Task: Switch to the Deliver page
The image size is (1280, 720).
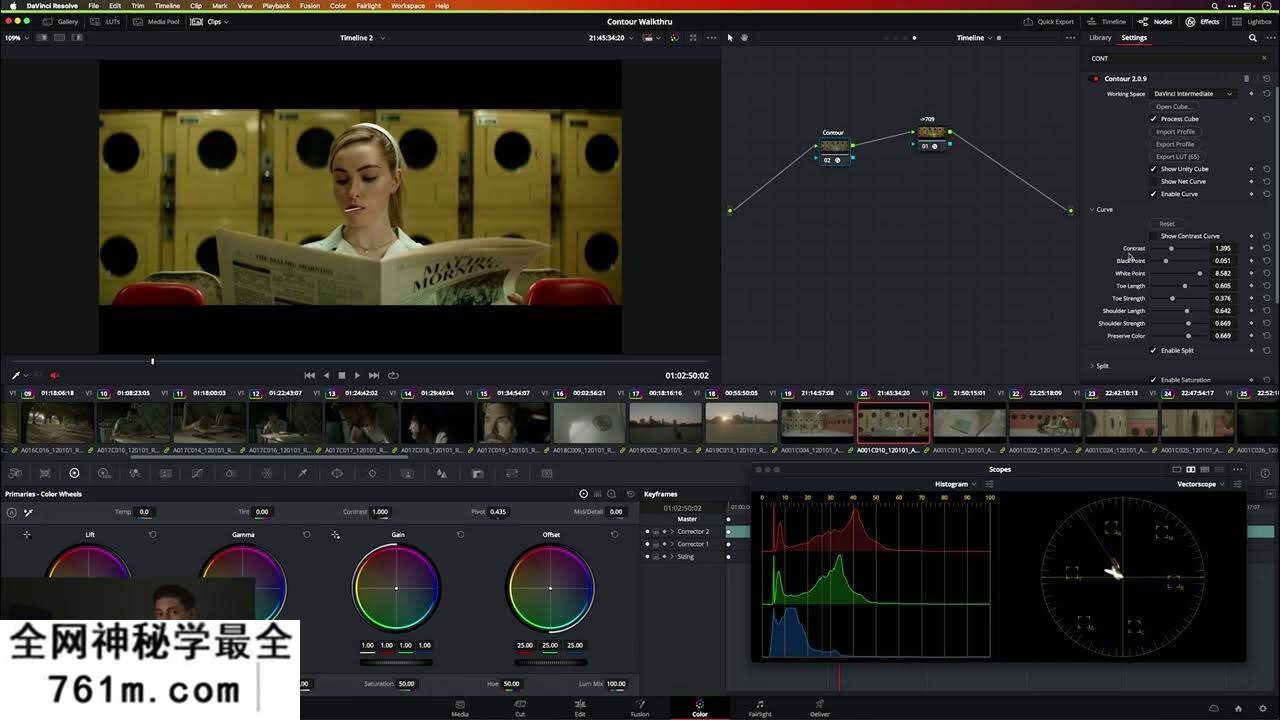Action: click(820, 708)
